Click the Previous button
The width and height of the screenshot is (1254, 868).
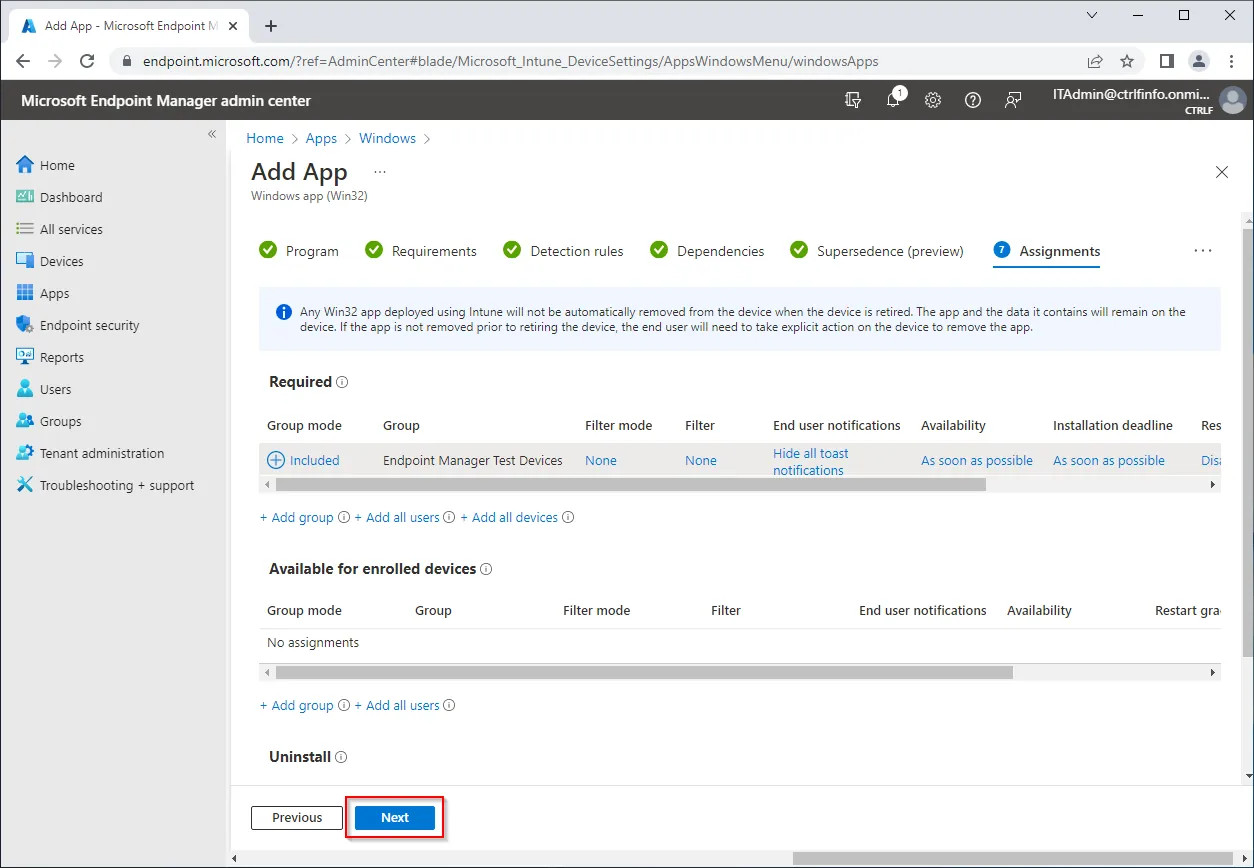click(297, 817)
